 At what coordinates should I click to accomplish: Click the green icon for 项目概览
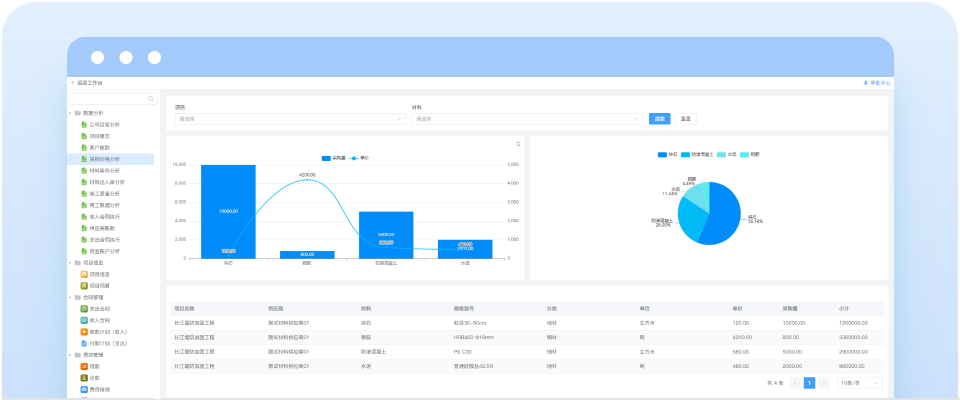[84, 136]
